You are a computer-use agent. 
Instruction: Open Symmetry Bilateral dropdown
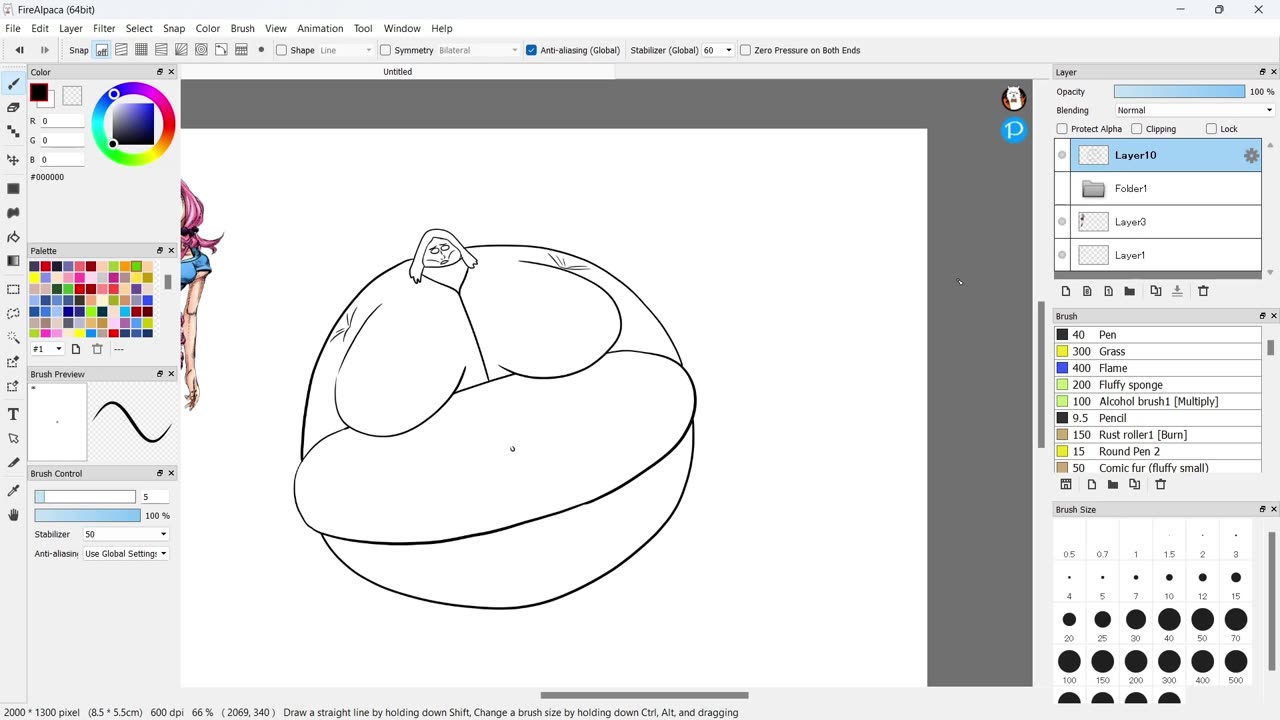[478, 50]
